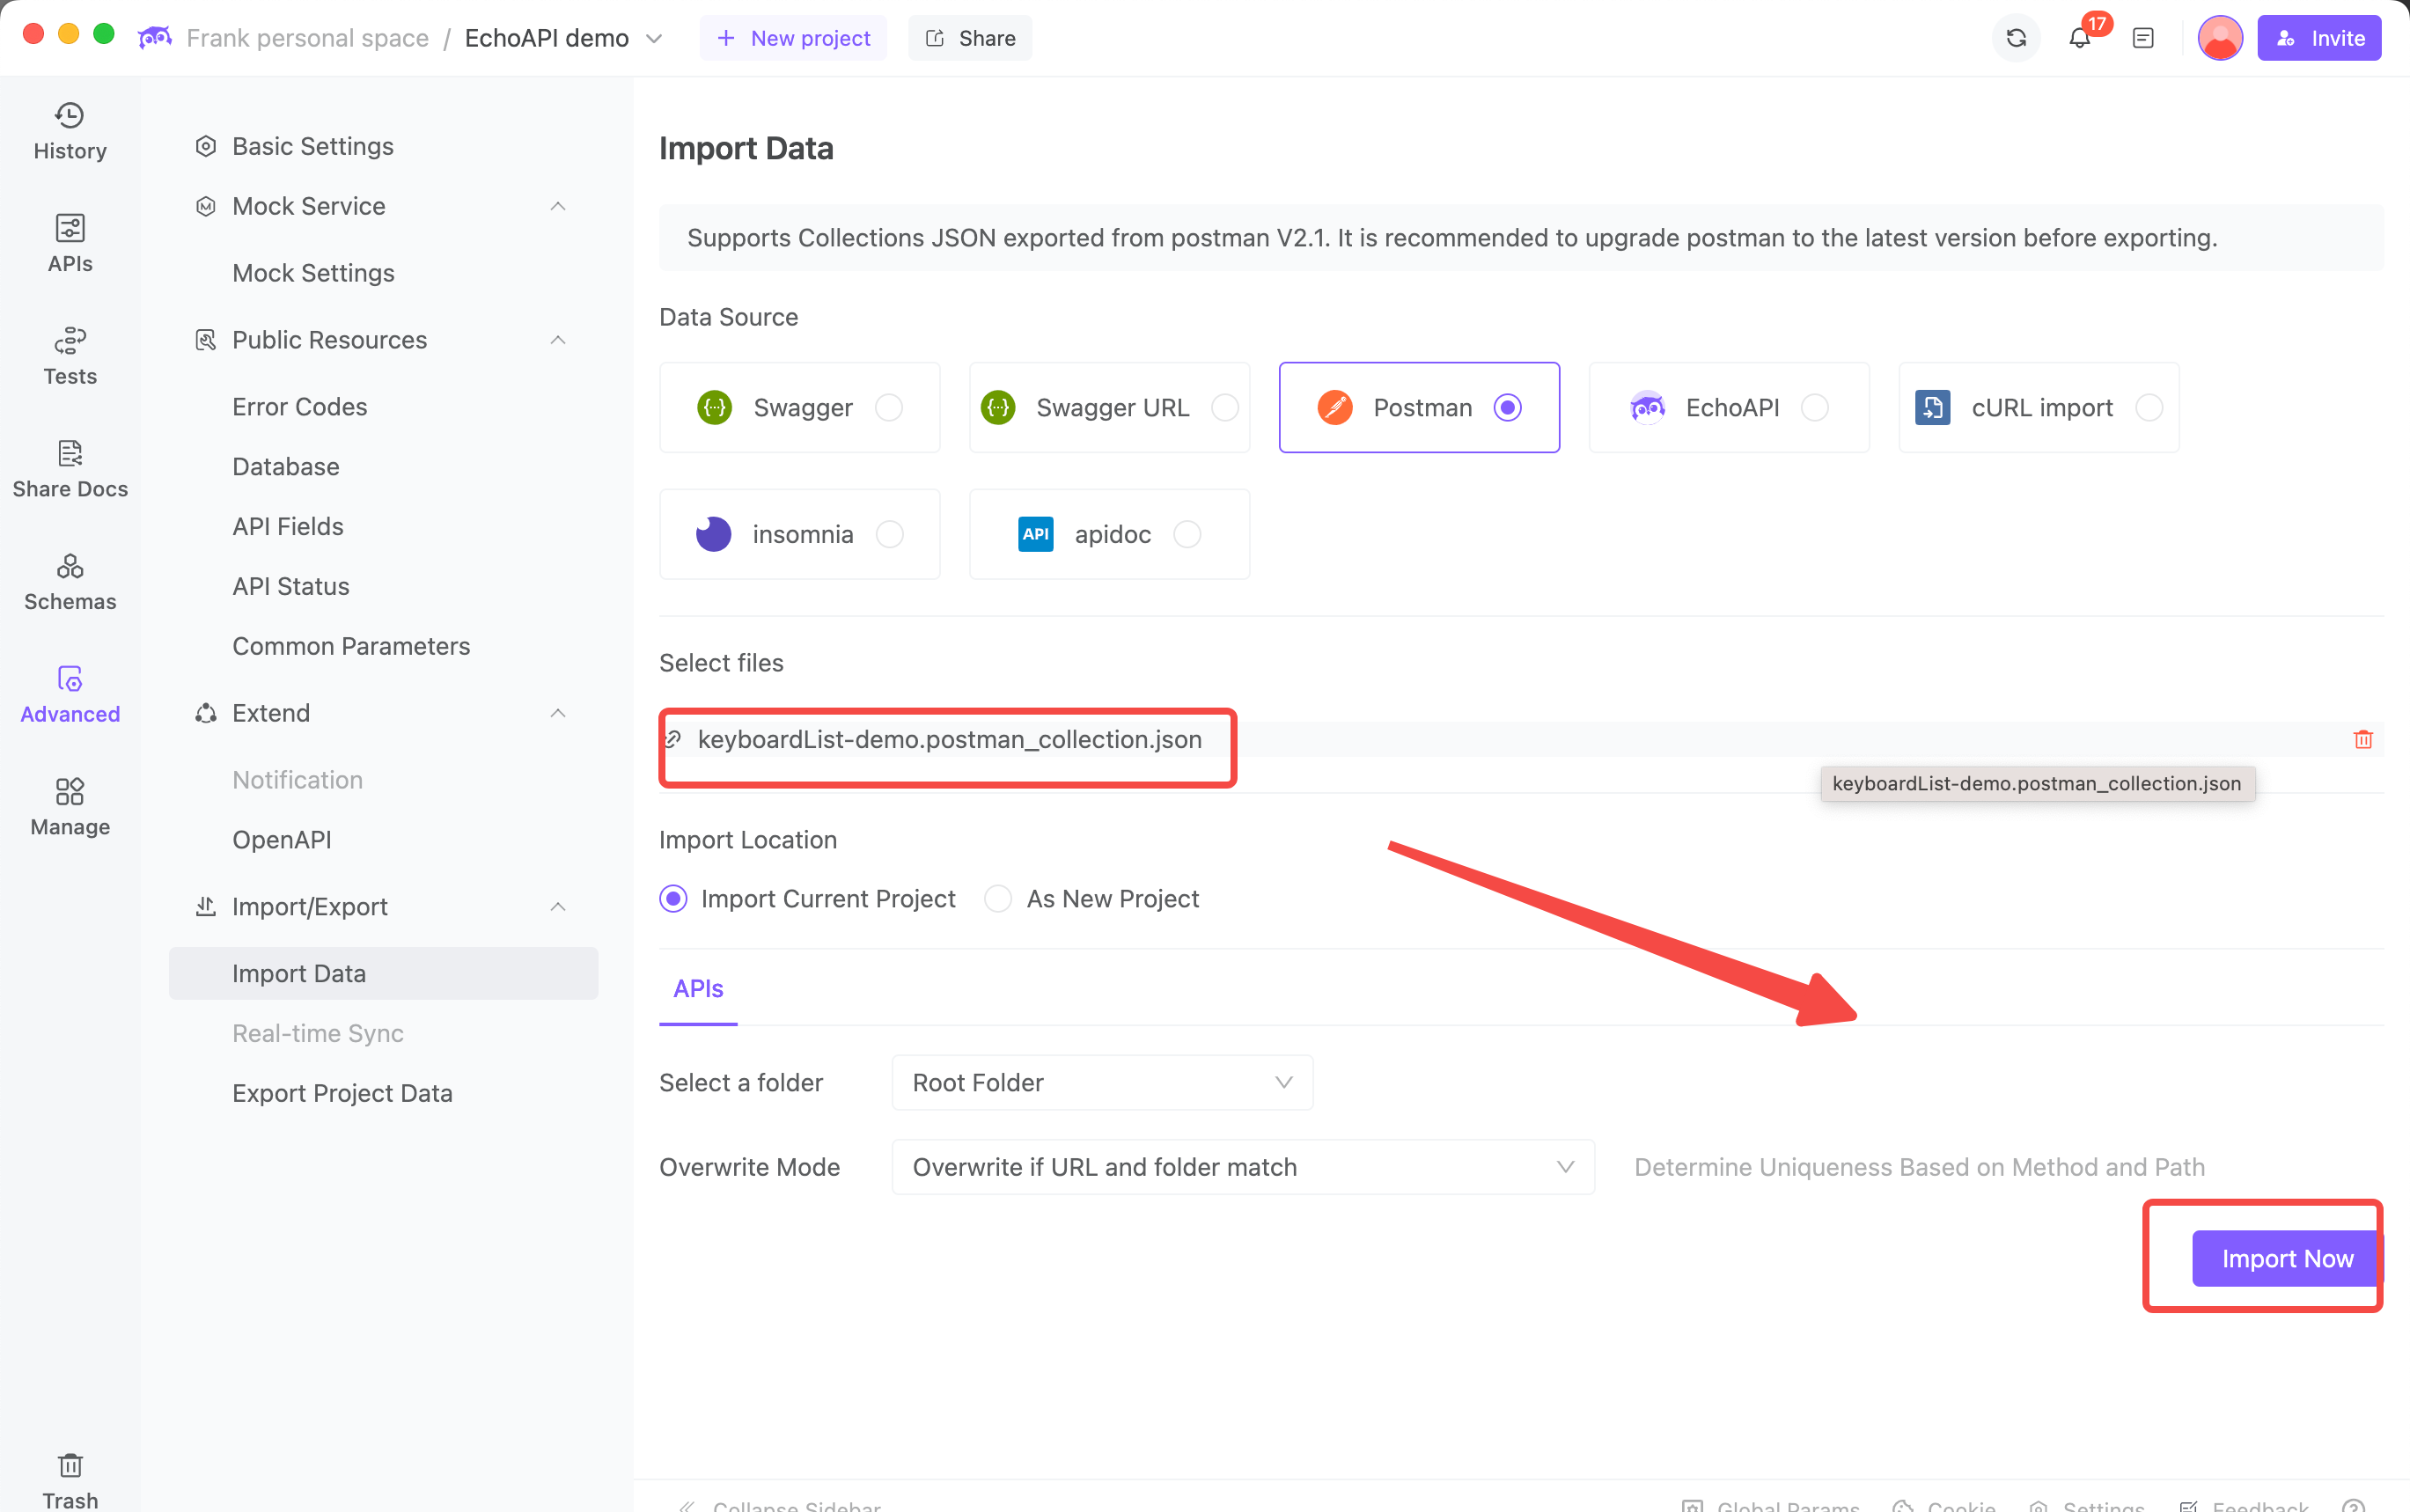Select insomnia radio option
2410x1512 pixels.
pos(889,534)
